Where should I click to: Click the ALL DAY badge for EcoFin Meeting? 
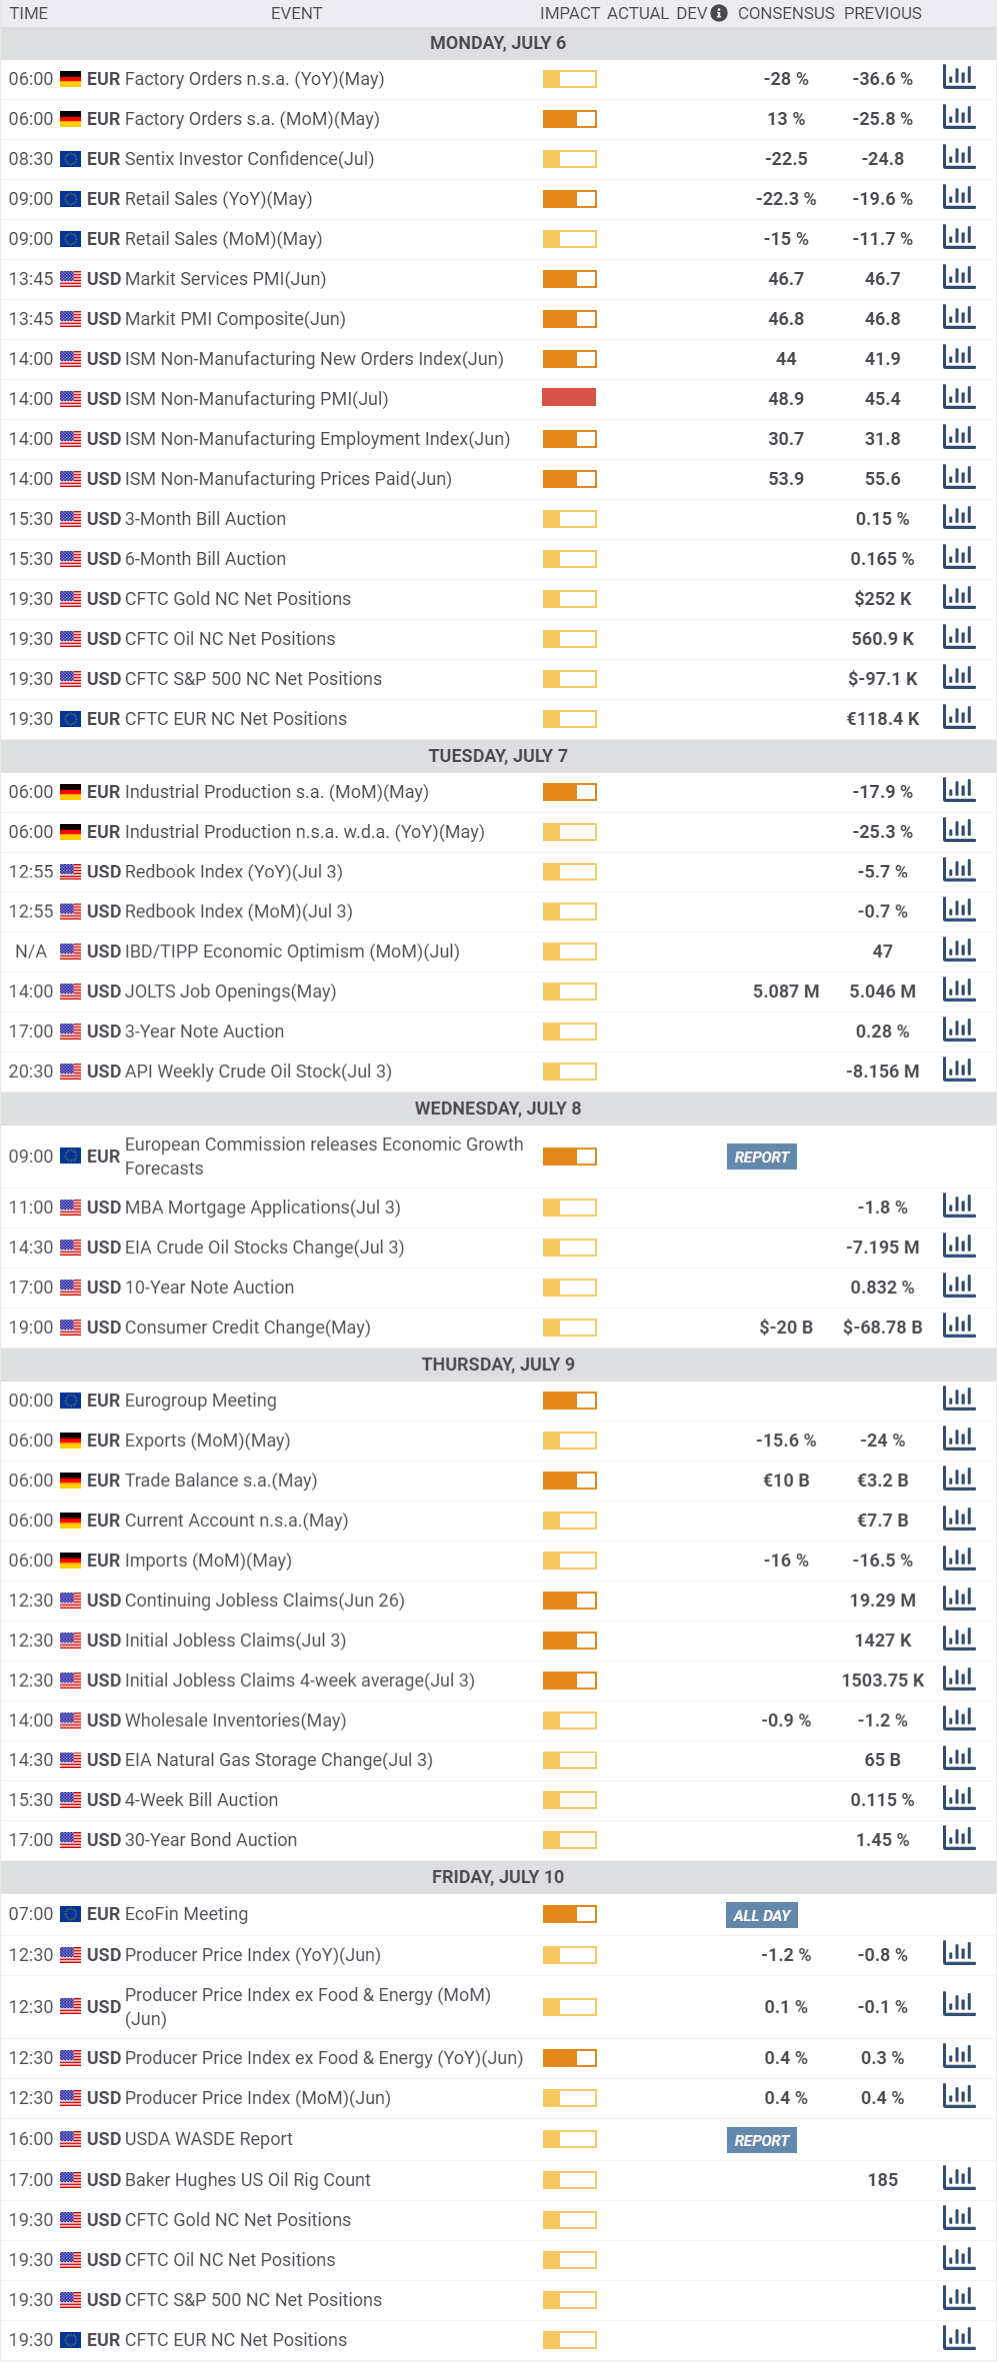[761, 1915]
